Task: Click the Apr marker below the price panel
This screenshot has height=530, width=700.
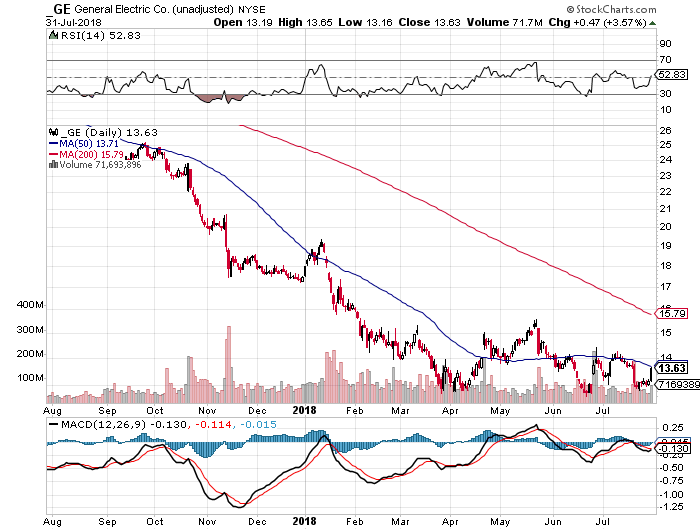Action: (450, 410)
